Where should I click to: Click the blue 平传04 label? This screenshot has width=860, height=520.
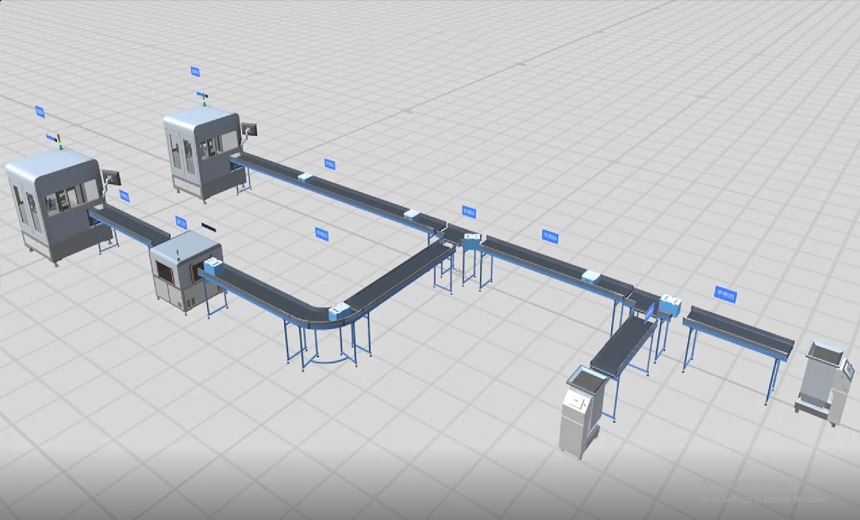coord(550,236)
